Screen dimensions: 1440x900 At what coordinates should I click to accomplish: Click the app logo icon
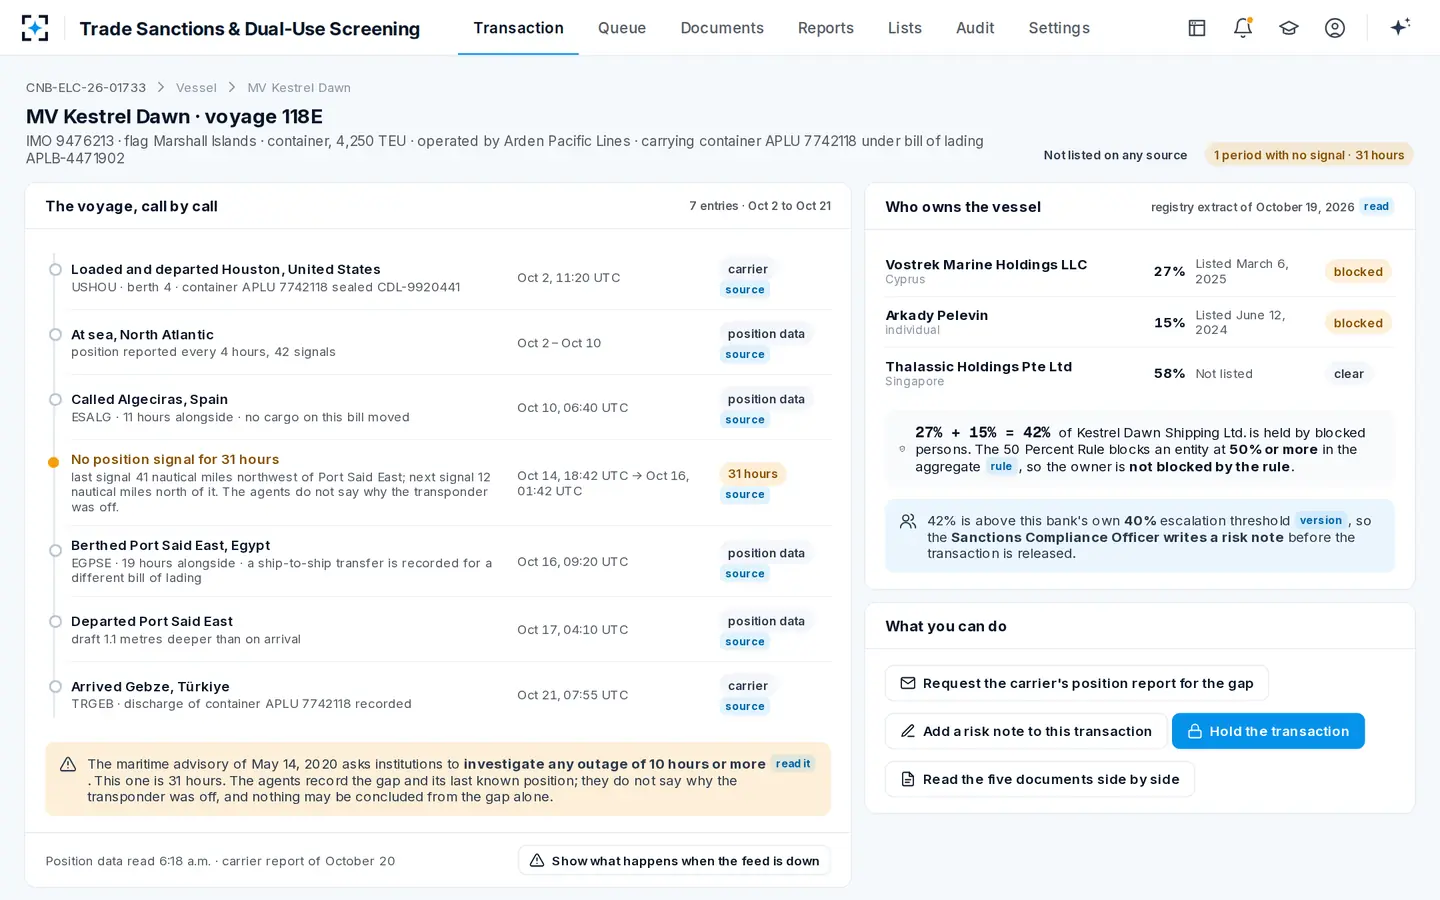point(35,28)
